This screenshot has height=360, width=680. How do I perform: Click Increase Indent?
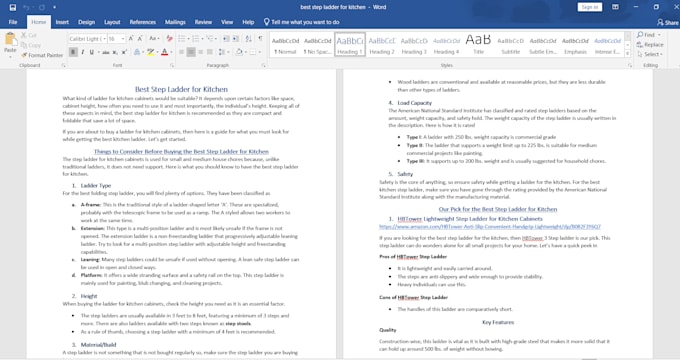pyautogui.click(x=235, y=39)
